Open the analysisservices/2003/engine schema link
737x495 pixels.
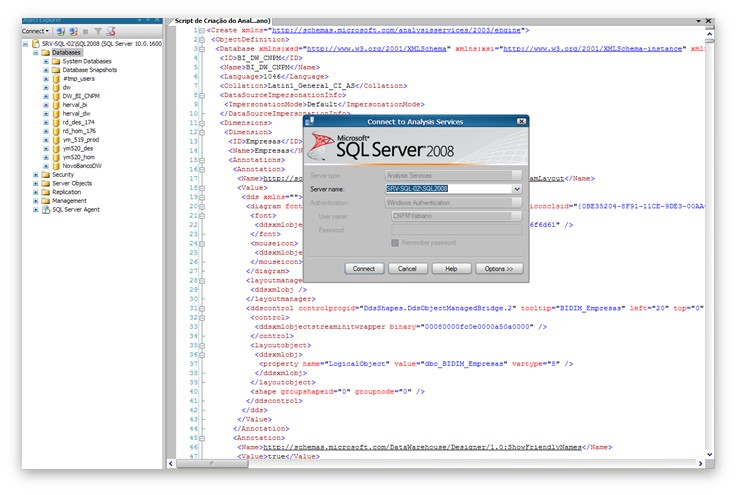point(396,30)
